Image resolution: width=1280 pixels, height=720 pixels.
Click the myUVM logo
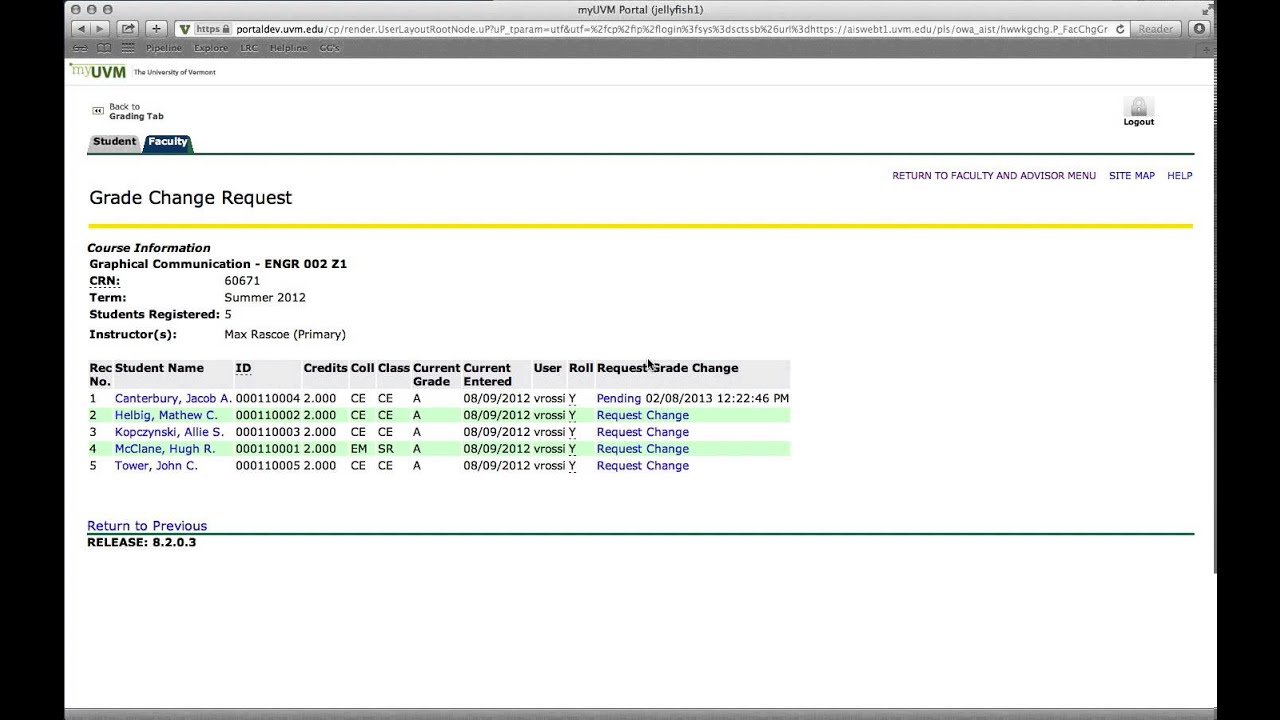tap(99, 70)
